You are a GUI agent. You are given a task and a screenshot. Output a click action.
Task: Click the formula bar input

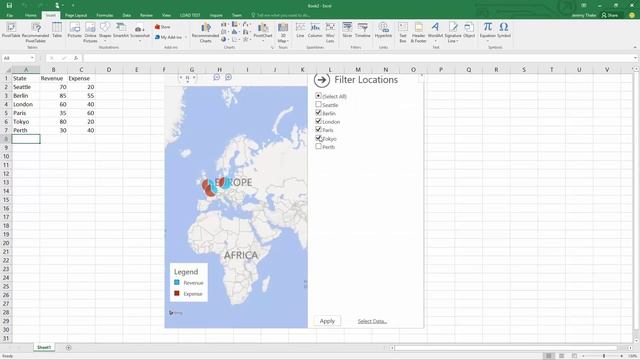point(359,58)
